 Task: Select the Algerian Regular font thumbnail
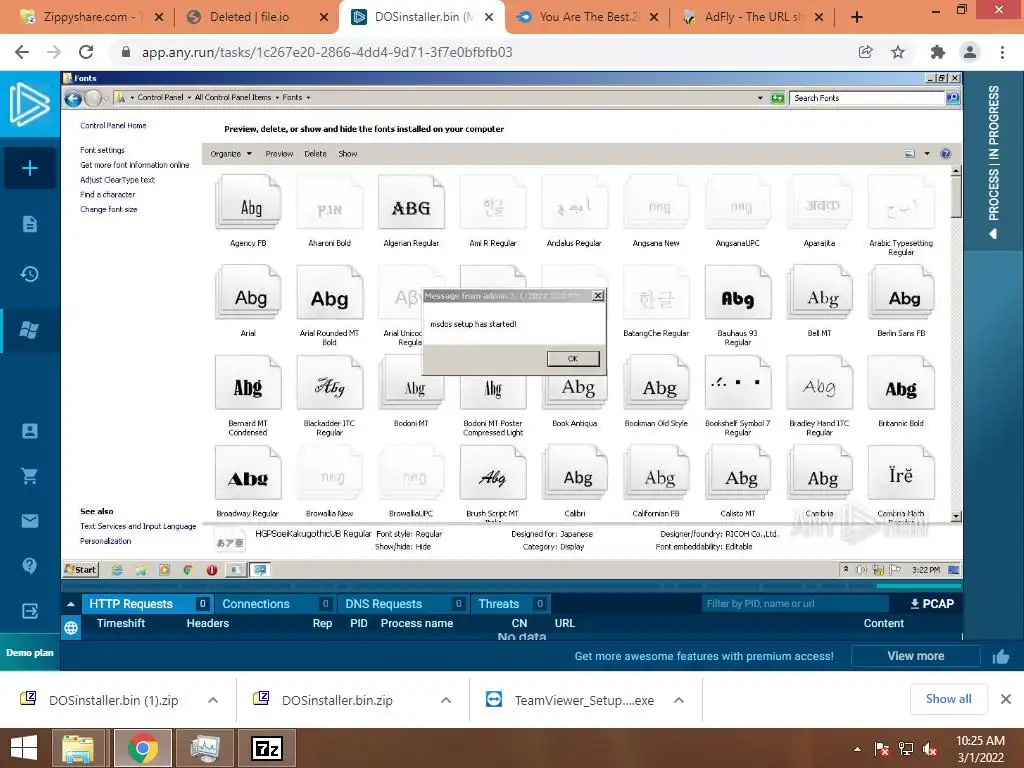411,202
